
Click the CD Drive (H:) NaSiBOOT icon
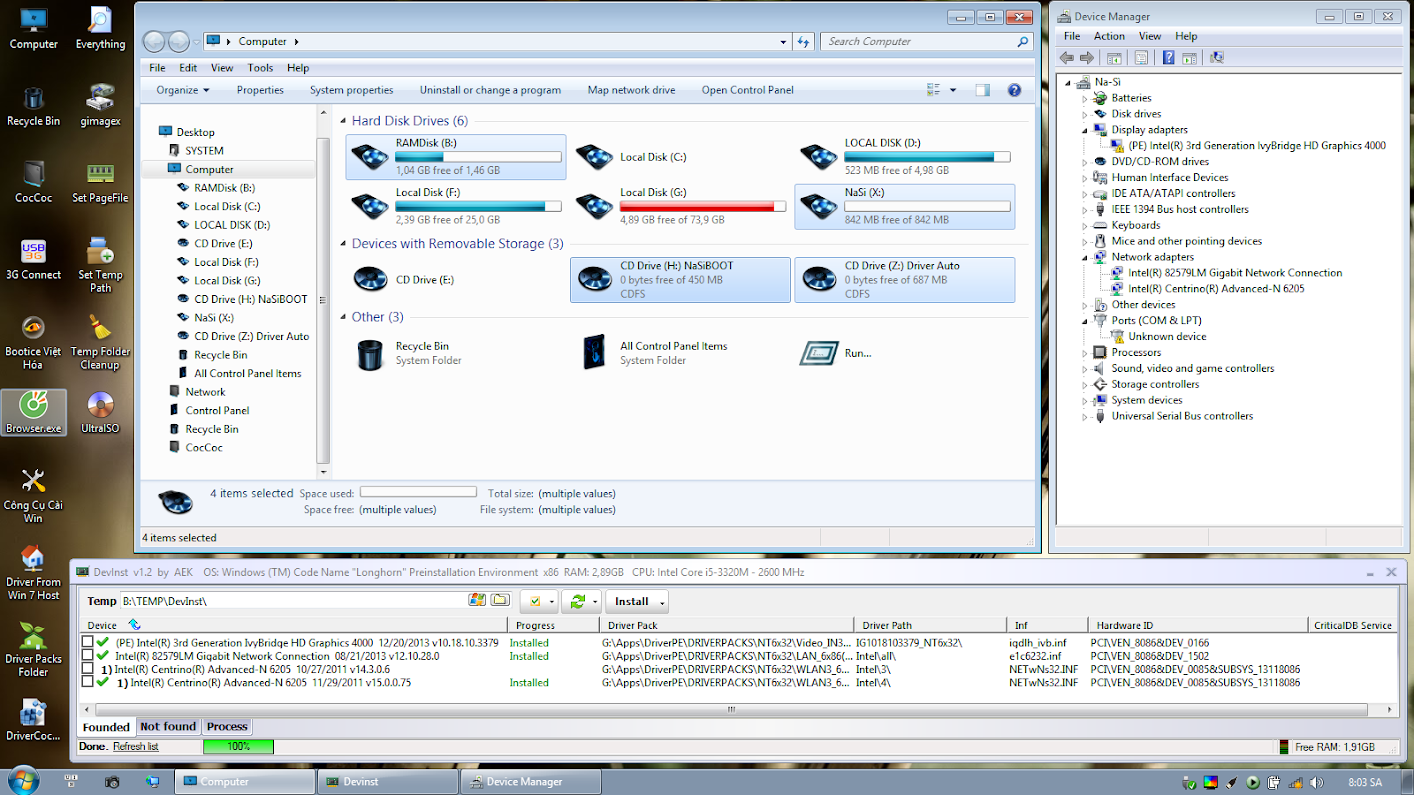(594, 280)
